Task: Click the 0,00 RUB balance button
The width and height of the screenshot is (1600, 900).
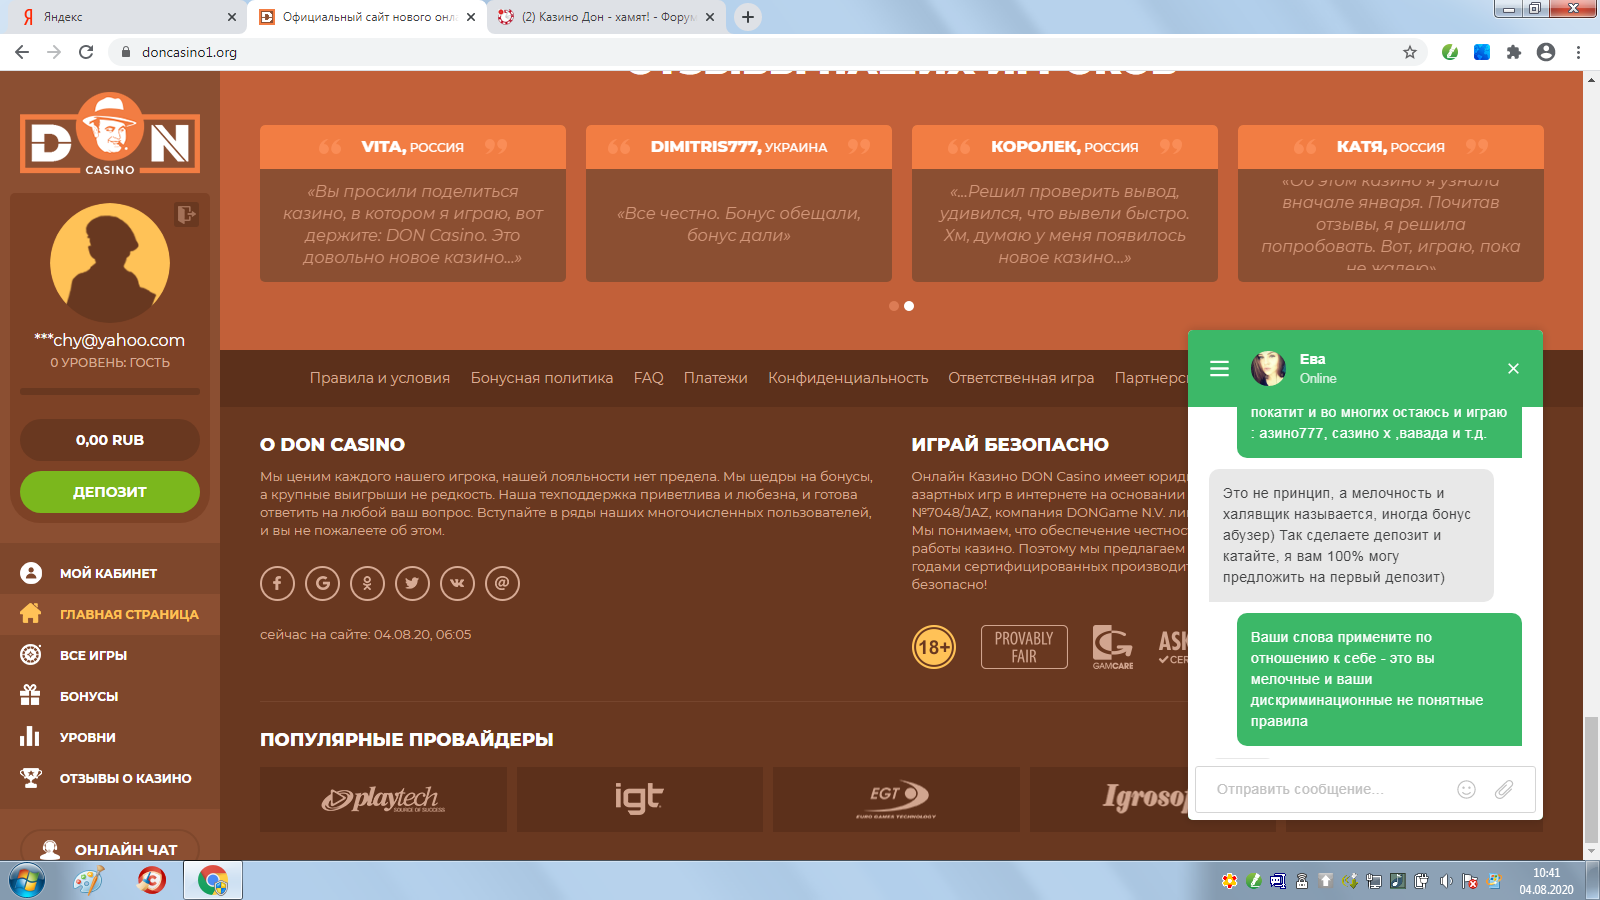Action: [110, 440]
